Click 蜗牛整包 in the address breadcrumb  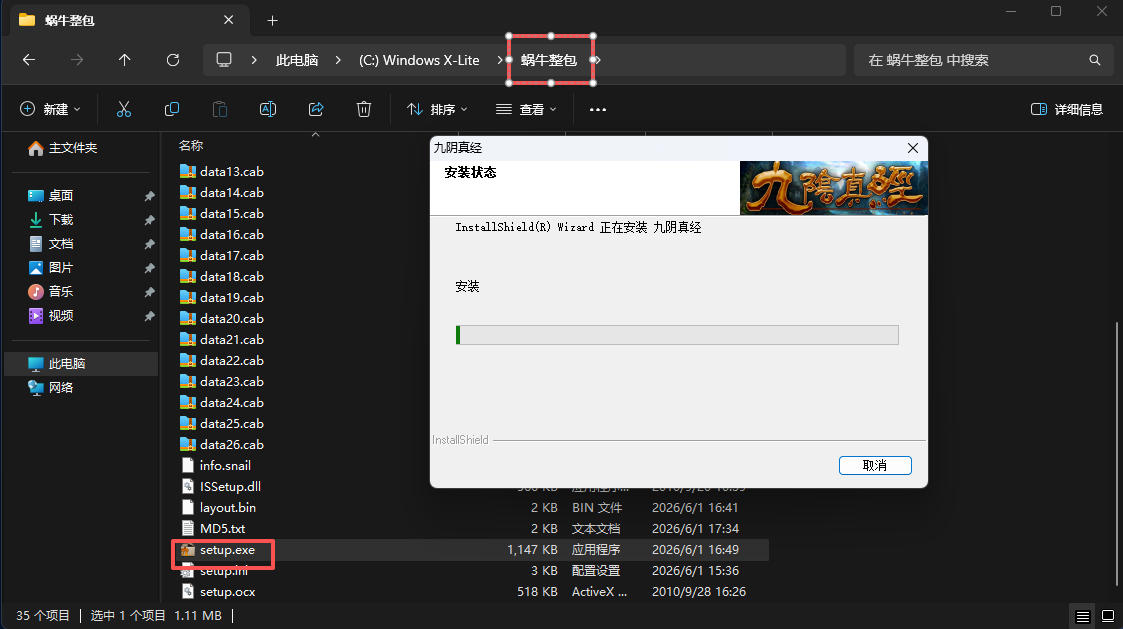549,60
